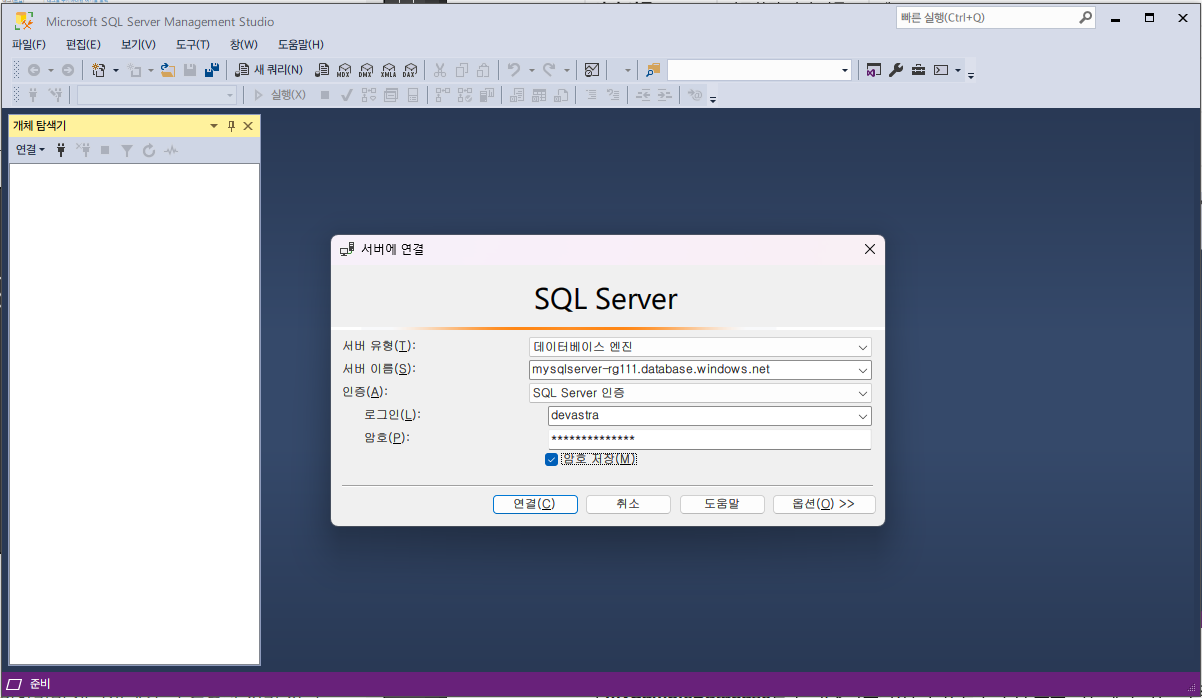Close the 서버에 연결 dialog
This screenshot has width=1202, height=698.
point(869,249)
